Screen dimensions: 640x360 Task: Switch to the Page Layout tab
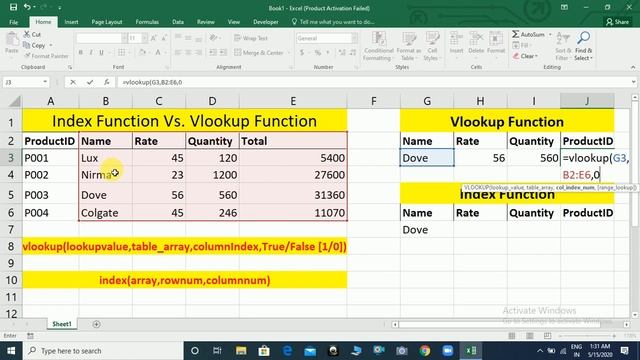point(107,22)
